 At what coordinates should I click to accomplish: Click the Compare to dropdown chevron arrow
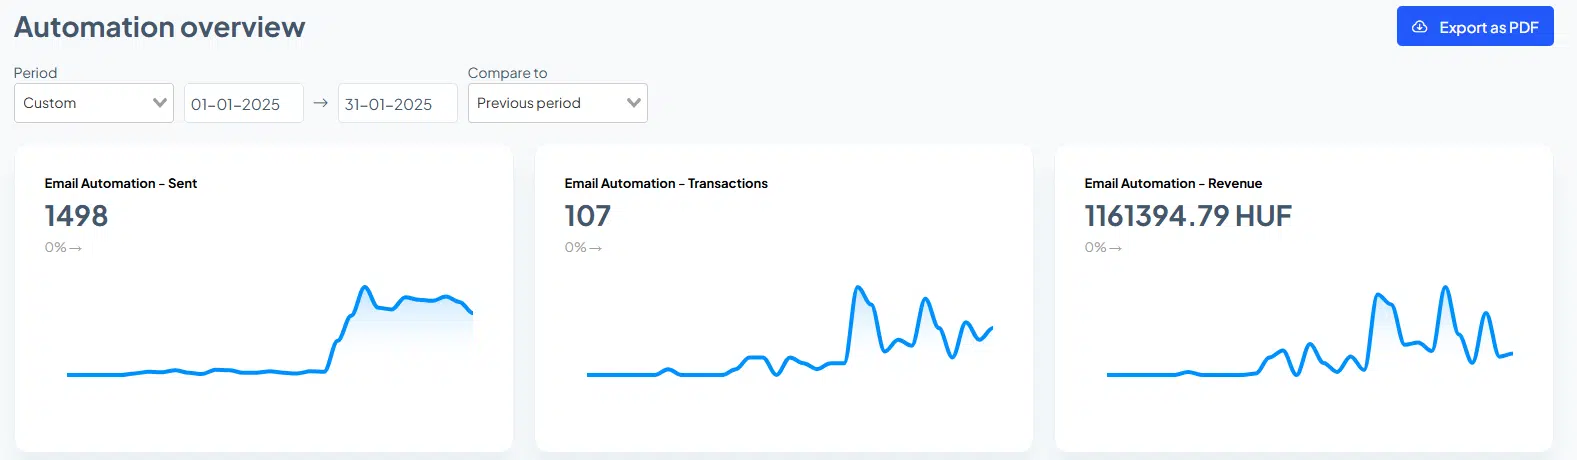pos(633,103)
